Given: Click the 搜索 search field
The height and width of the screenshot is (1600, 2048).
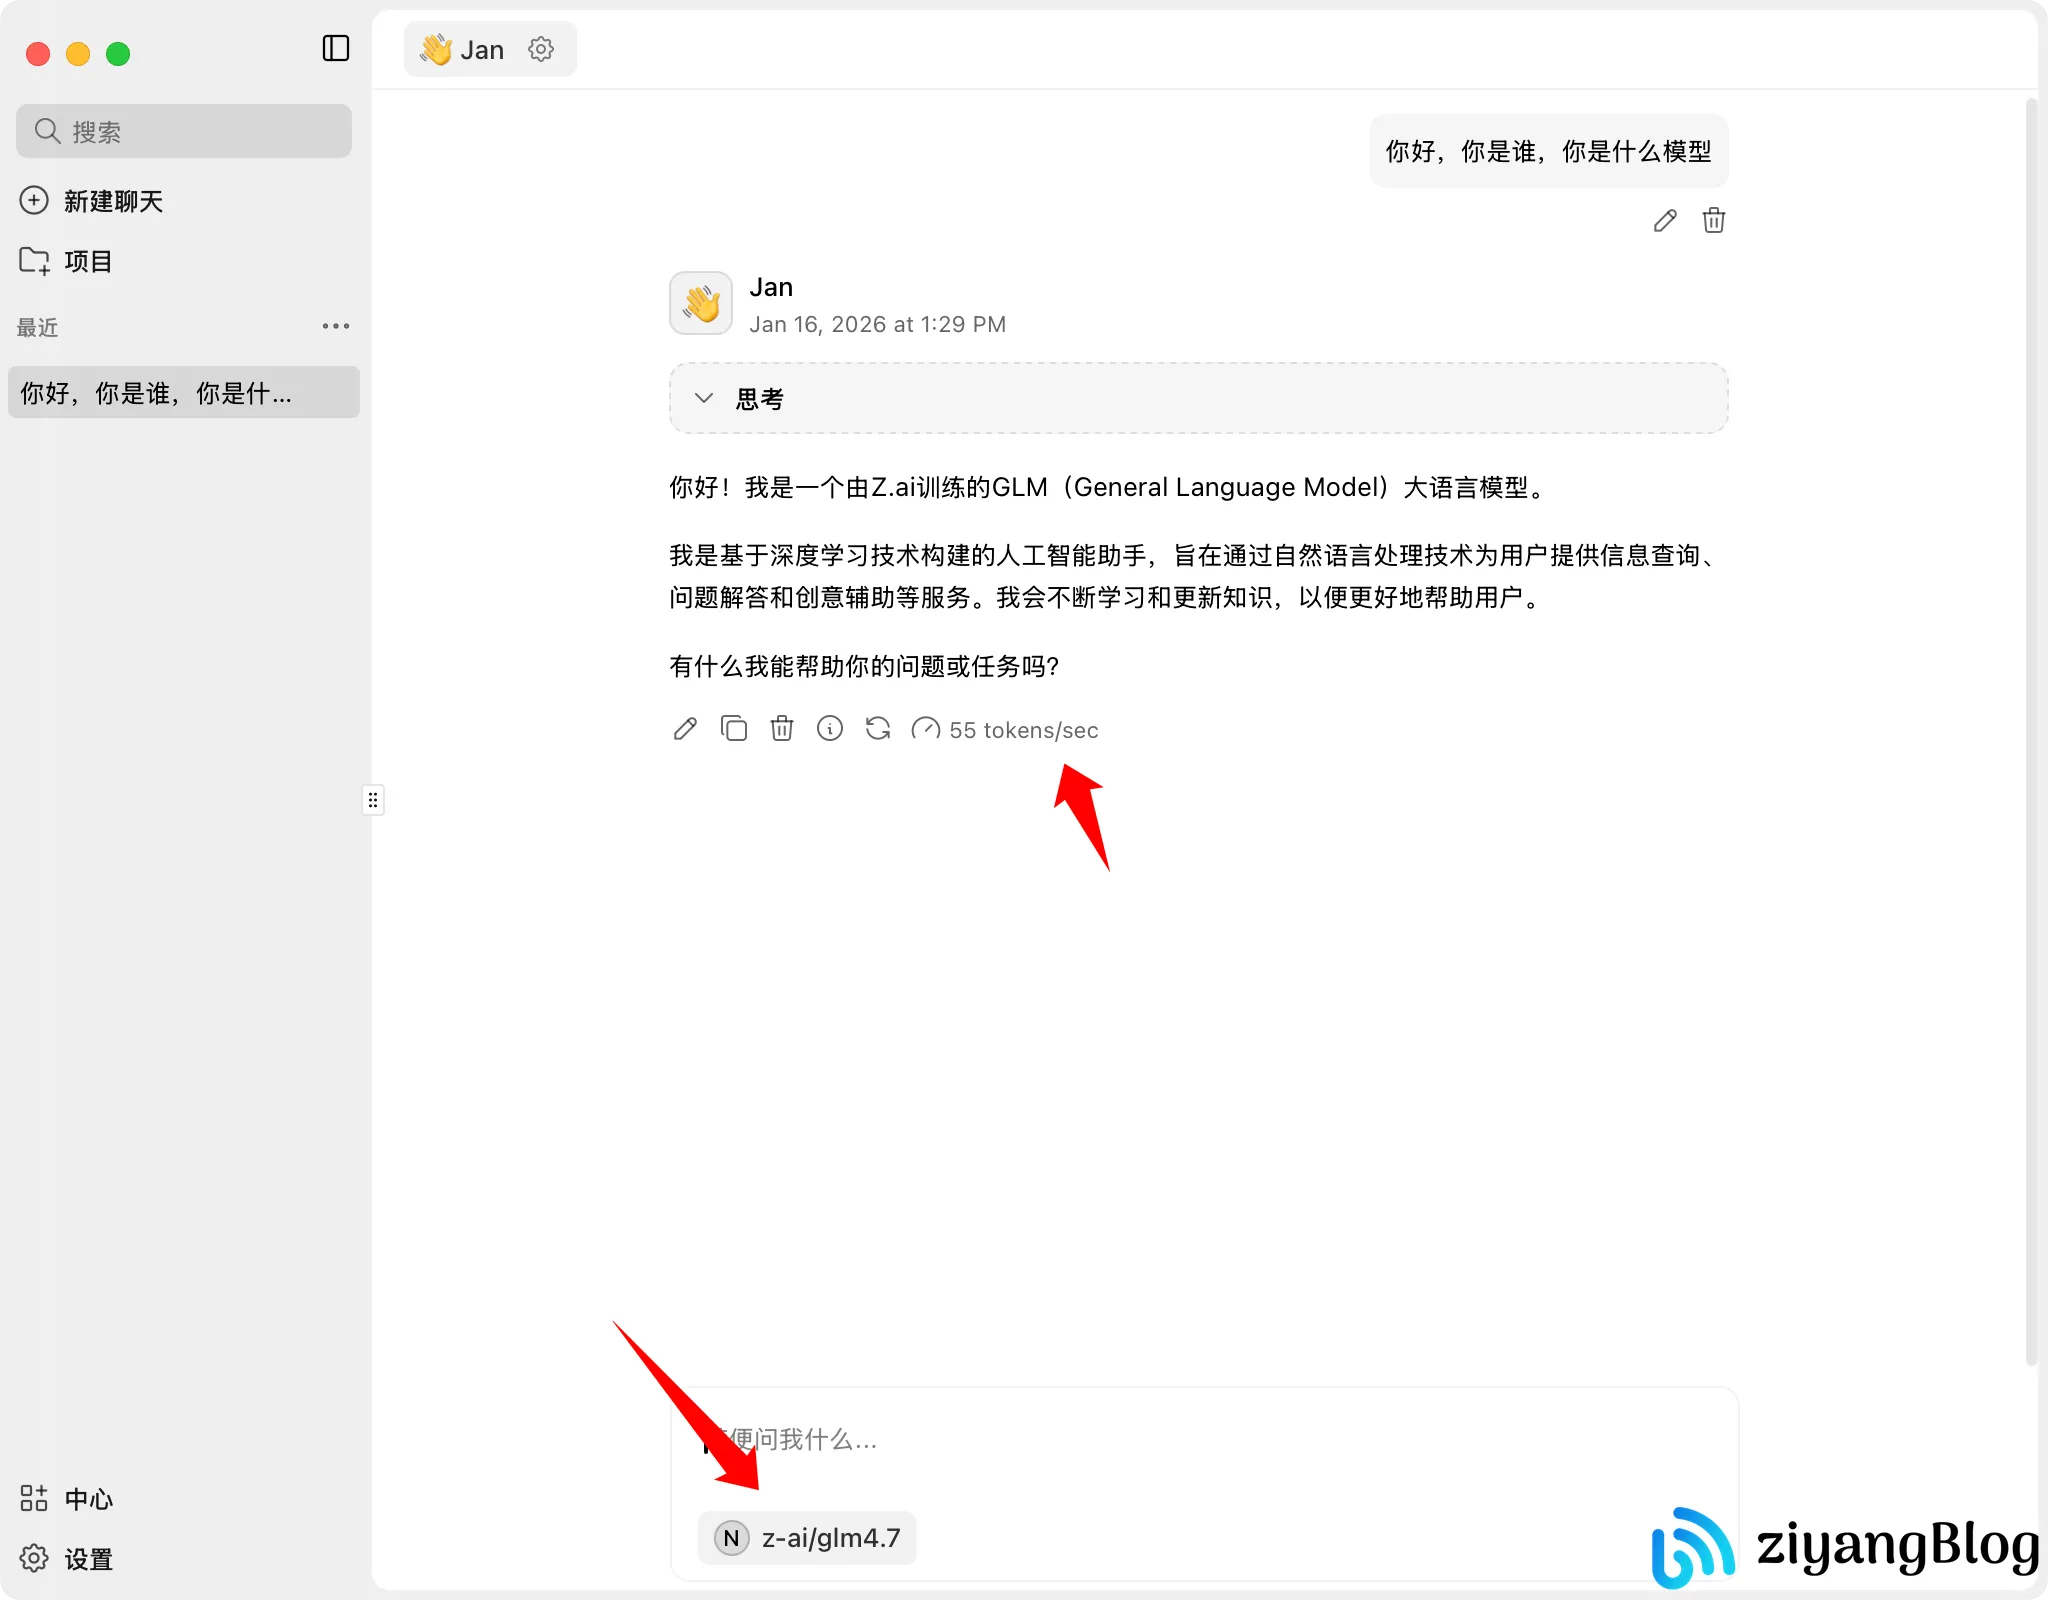Looking at the screenshot, I should coord(183,130).
